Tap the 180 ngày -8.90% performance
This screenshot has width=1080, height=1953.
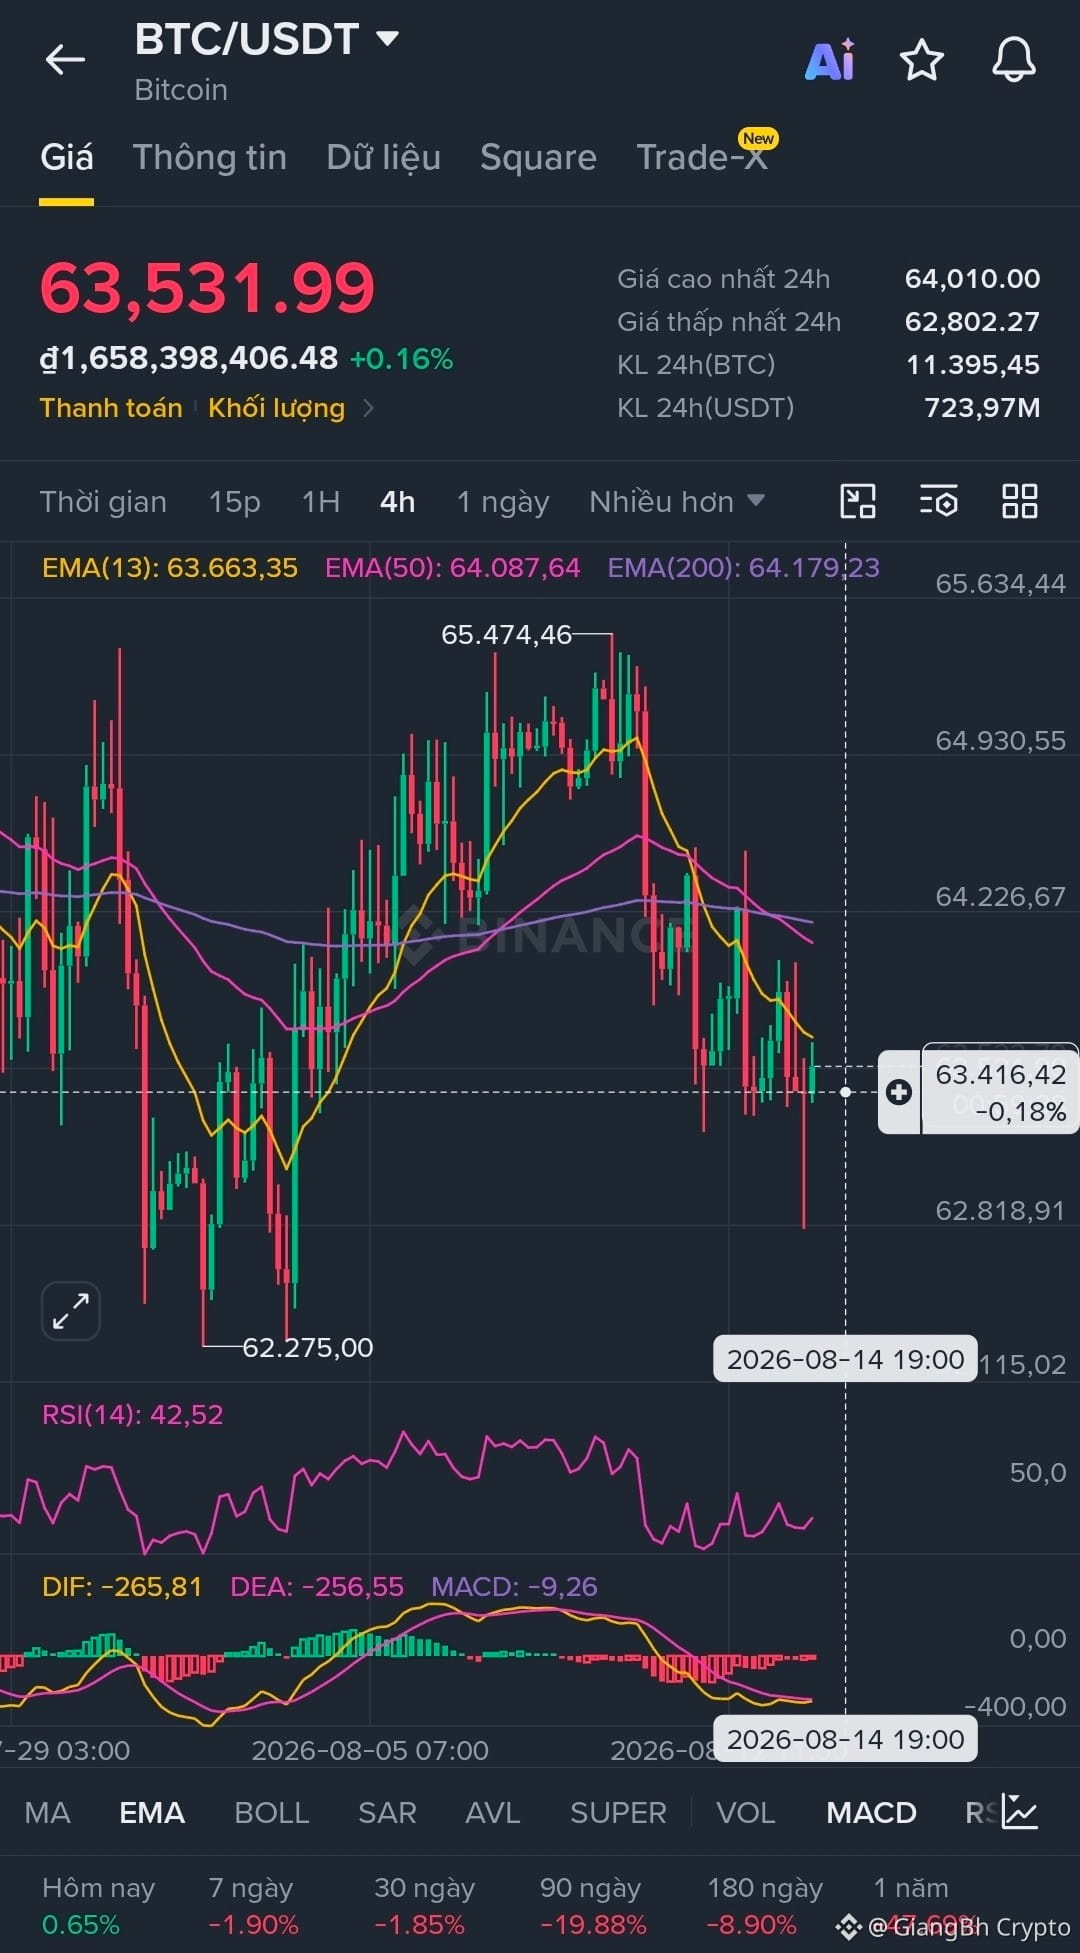(764, 1906)
